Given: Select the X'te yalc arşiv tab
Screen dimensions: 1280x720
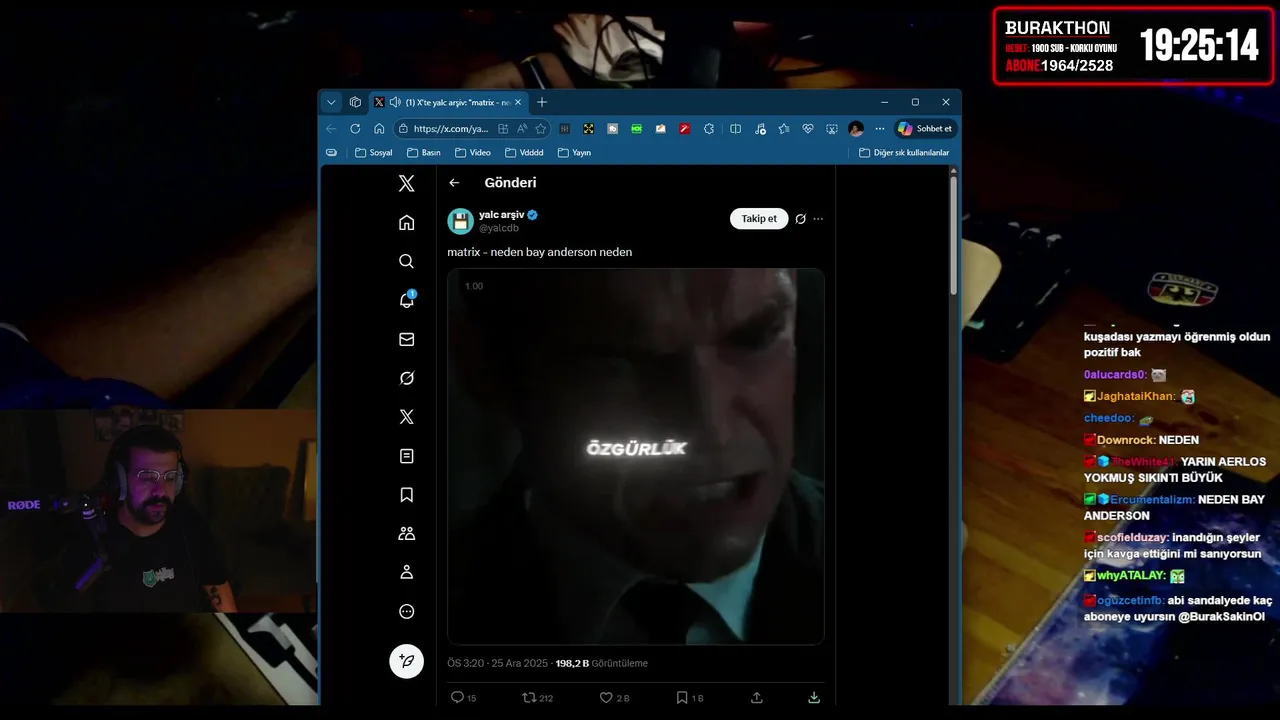Looking at the screenshot, I should [448, 102].
